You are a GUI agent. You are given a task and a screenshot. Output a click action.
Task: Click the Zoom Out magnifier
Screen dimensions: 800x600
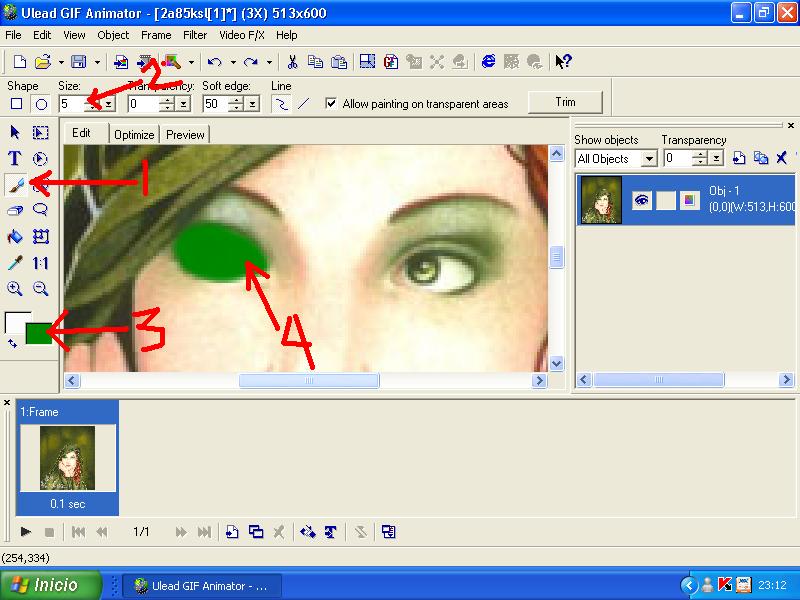click(x=40, y=288)
